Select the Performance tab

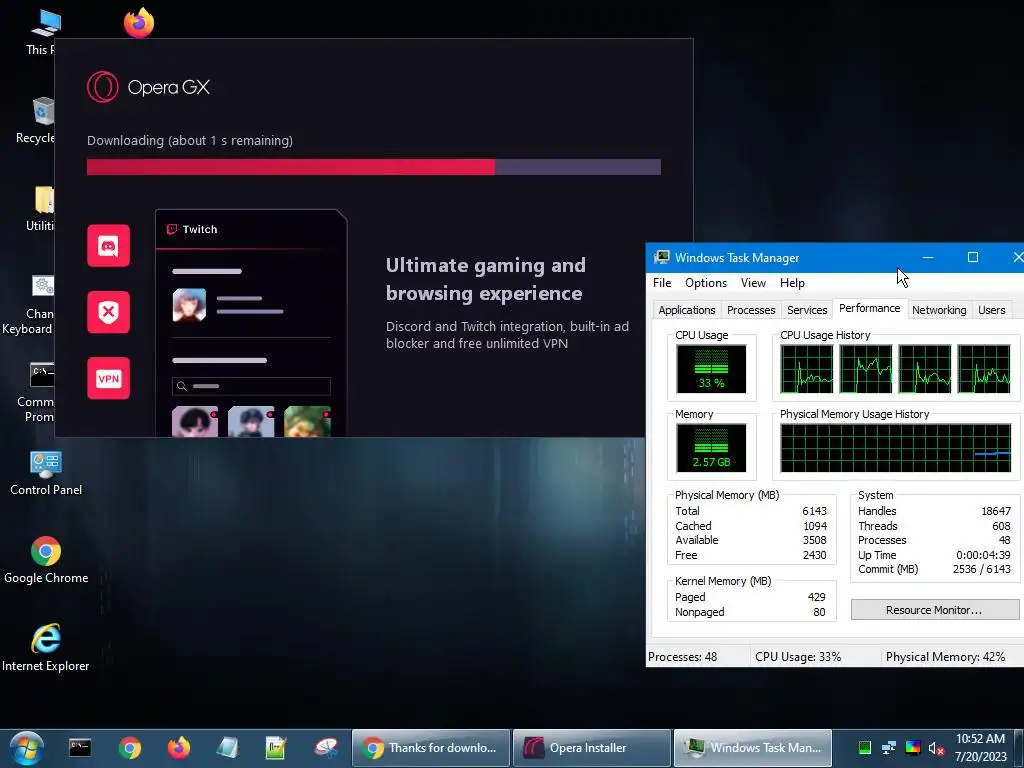(869, 308)
